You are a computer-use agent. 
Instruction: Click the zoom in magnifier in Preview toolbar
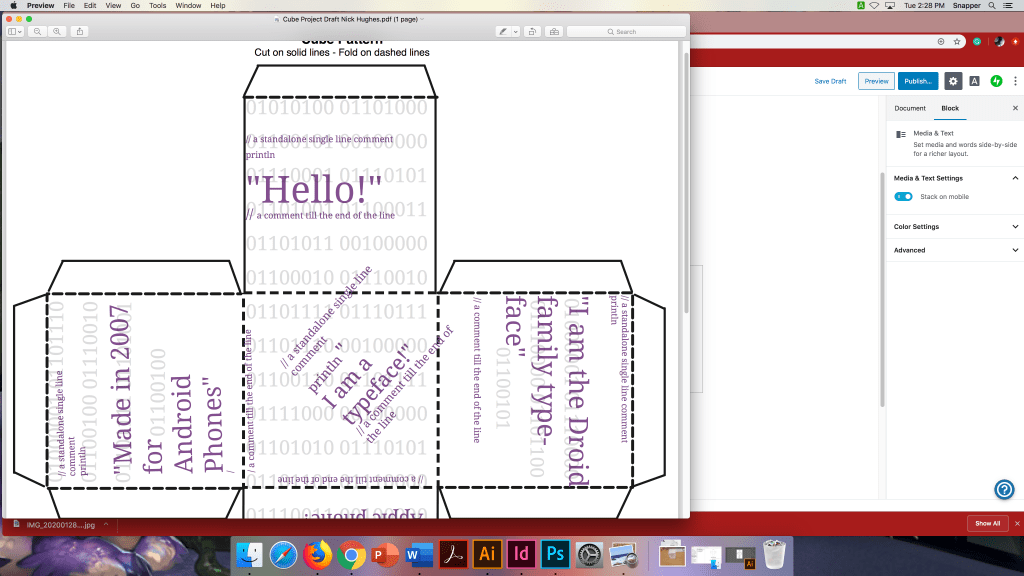[57, 32]
